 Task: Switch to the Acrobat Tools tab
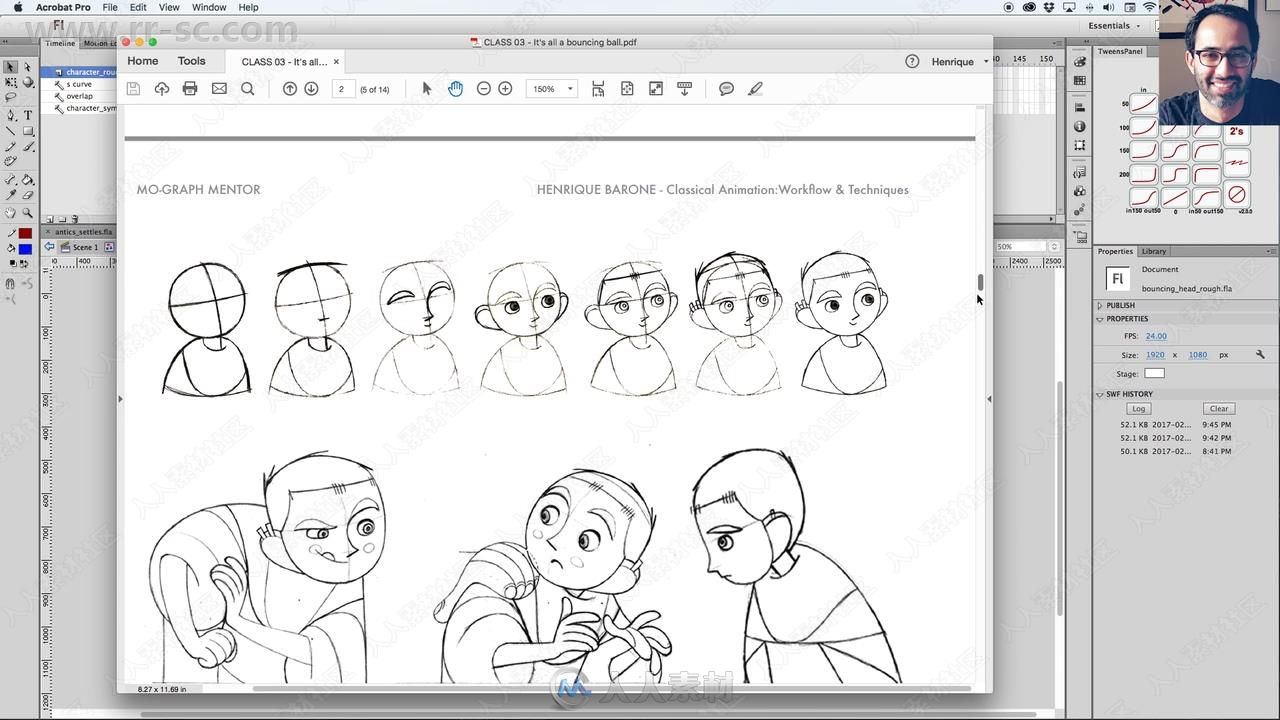(192, 61)
